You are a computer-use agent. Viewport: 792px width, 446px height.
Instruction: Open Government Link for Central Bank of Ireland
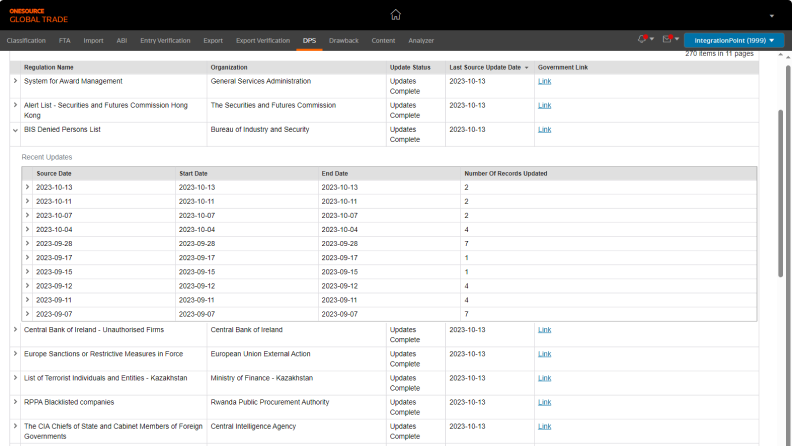pyautogui.click(x=544, y=329)
